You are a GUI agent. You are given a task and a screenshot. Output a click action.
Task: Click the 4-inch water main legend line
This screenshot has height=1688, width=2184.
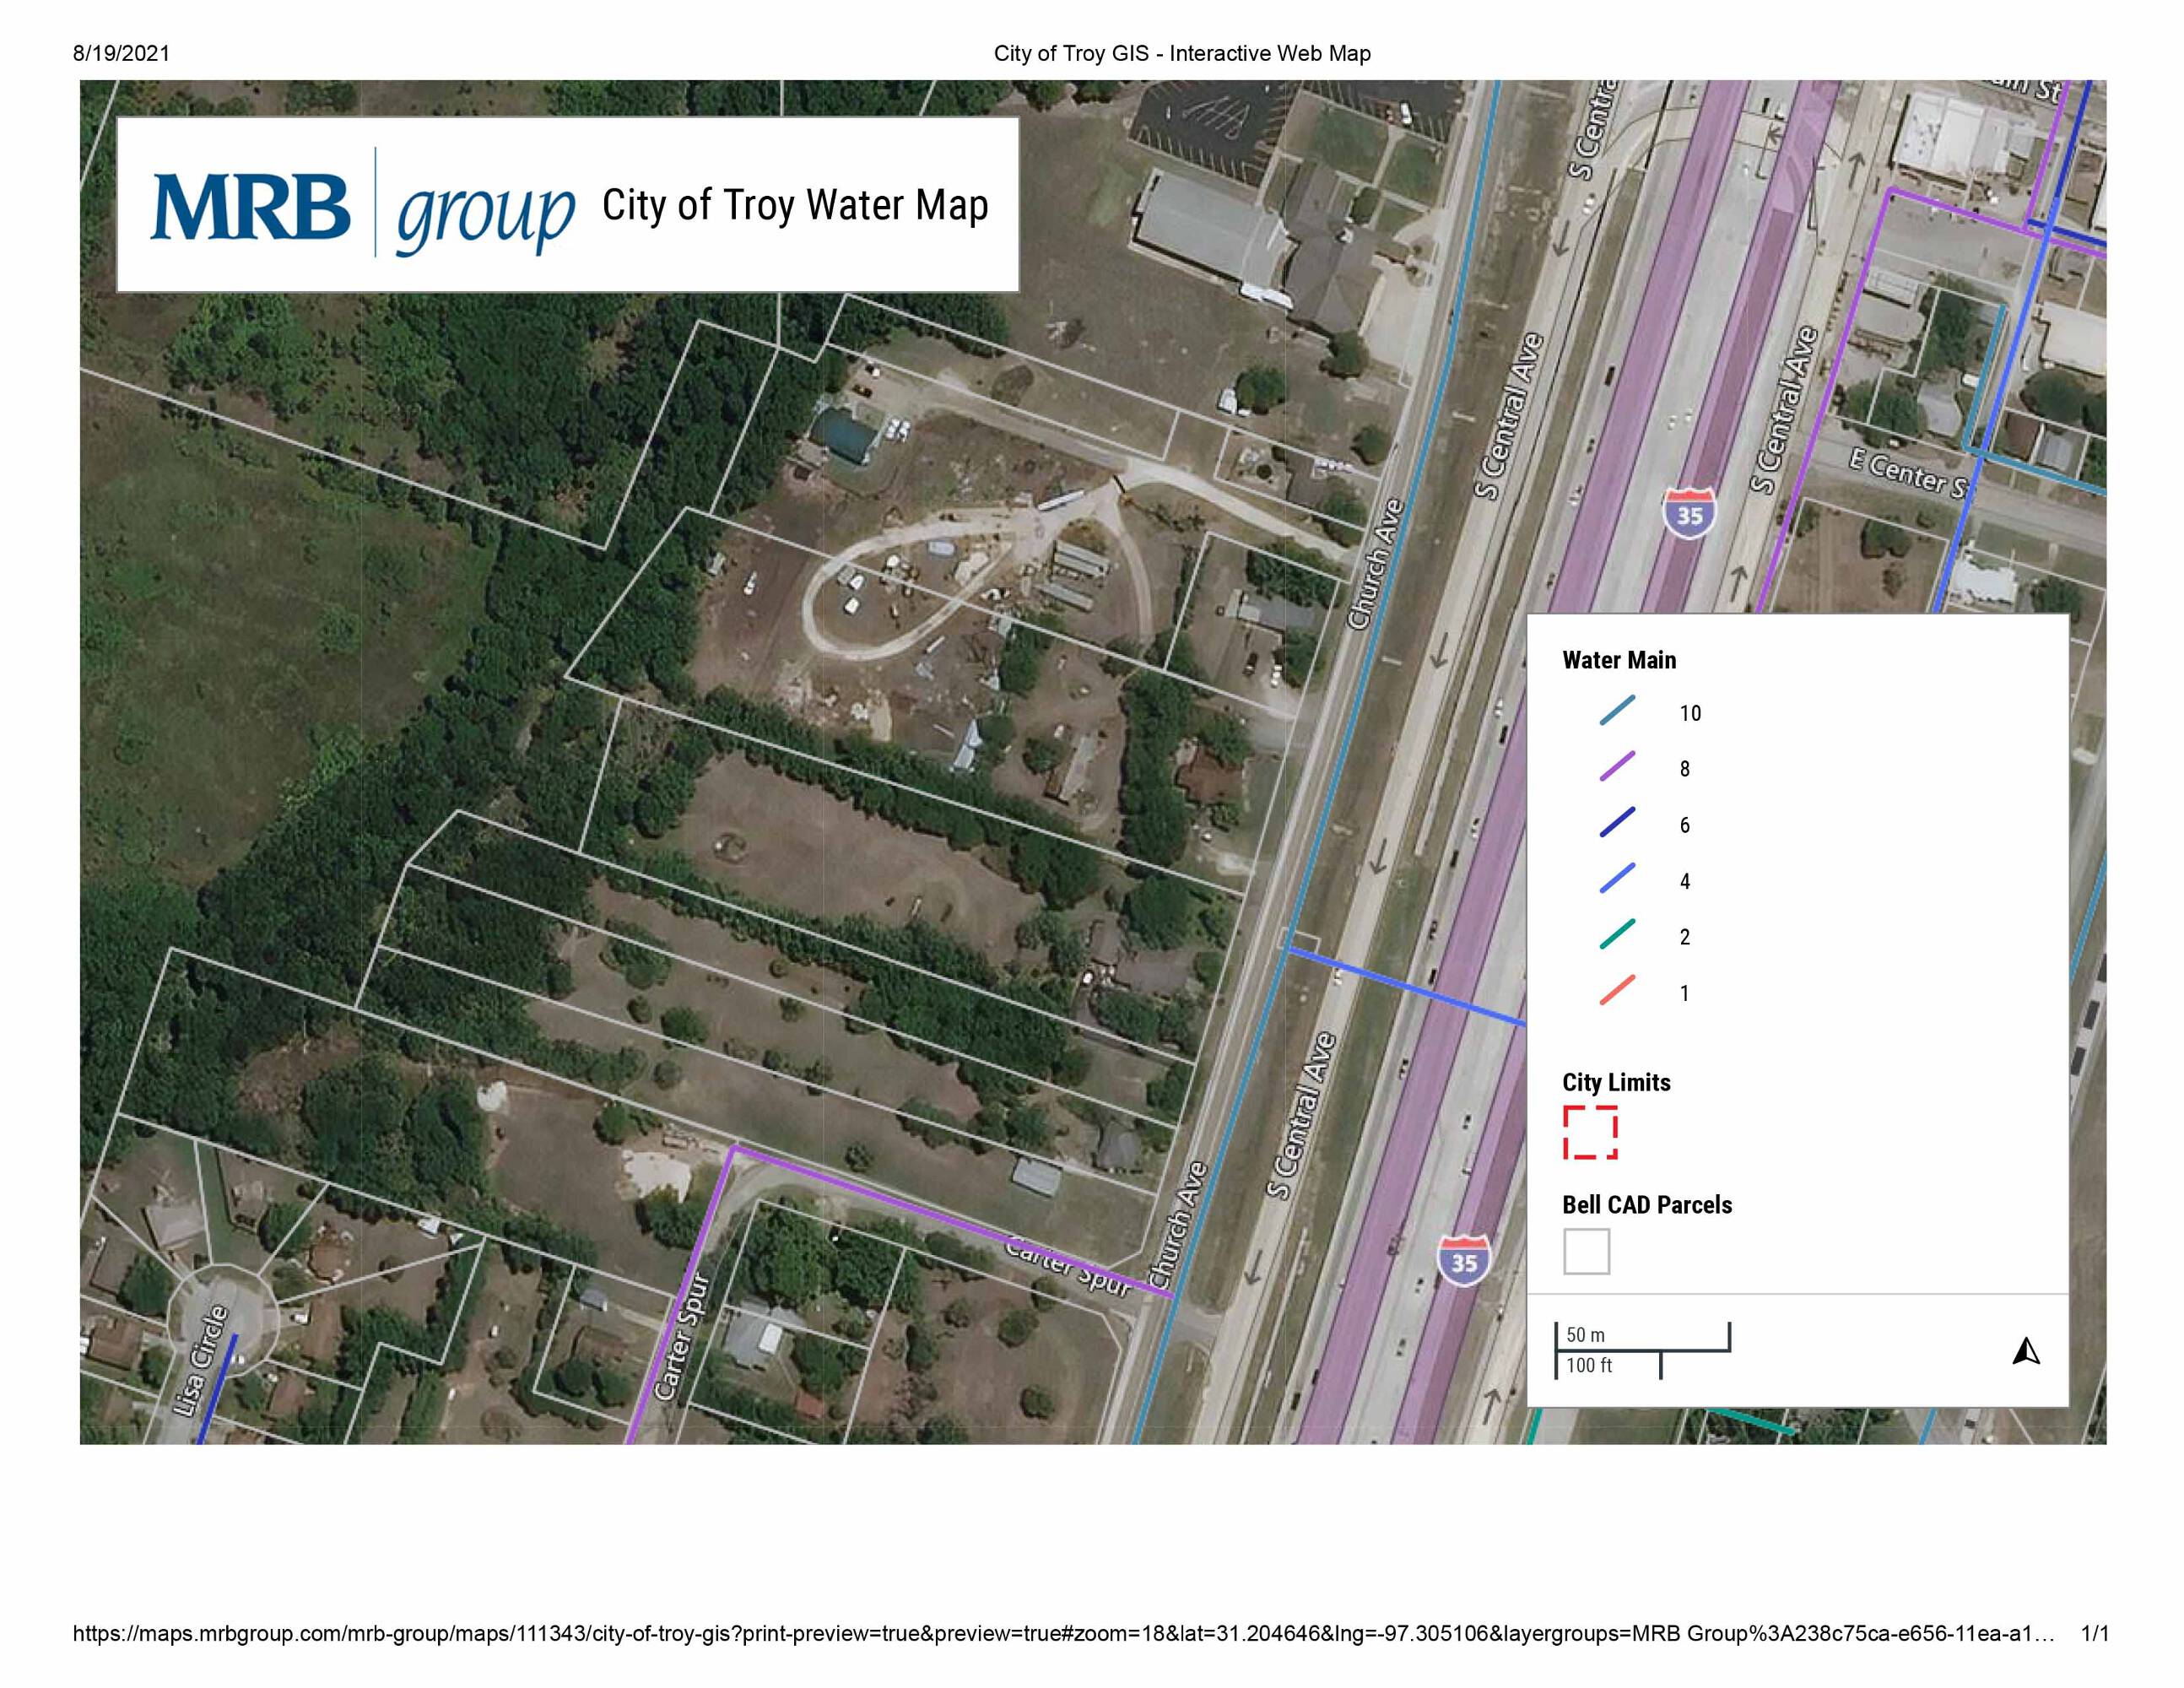[x=1617, y=879]
